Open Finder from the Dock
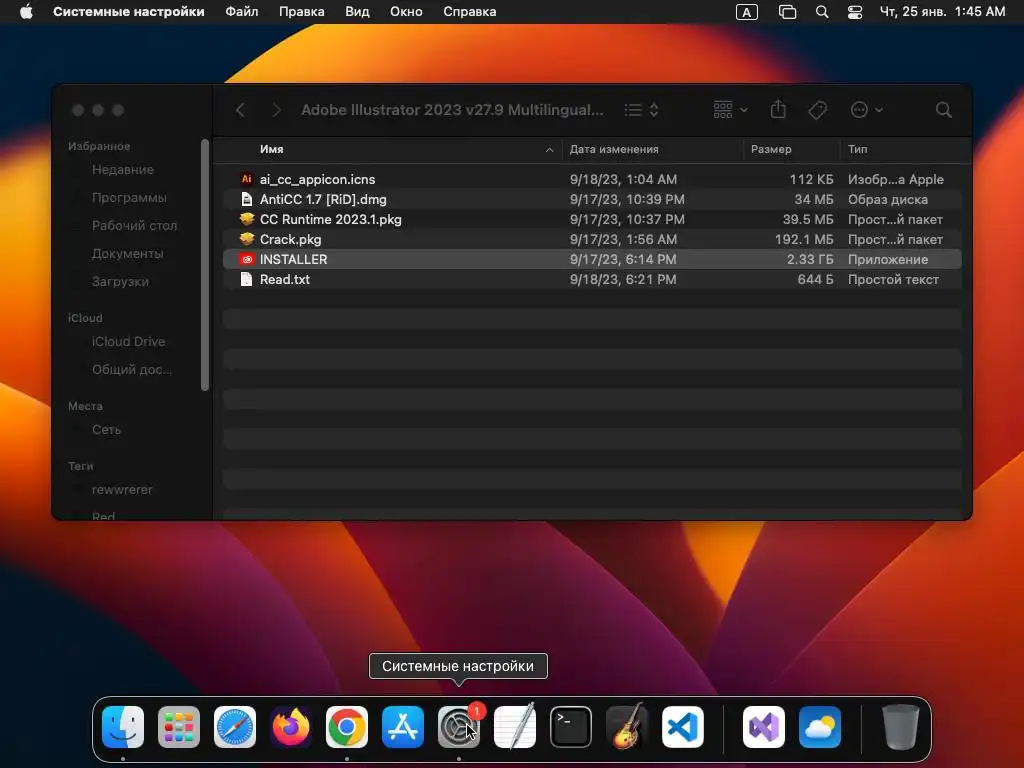The image size is (1024, 768). tap(123, 727)
